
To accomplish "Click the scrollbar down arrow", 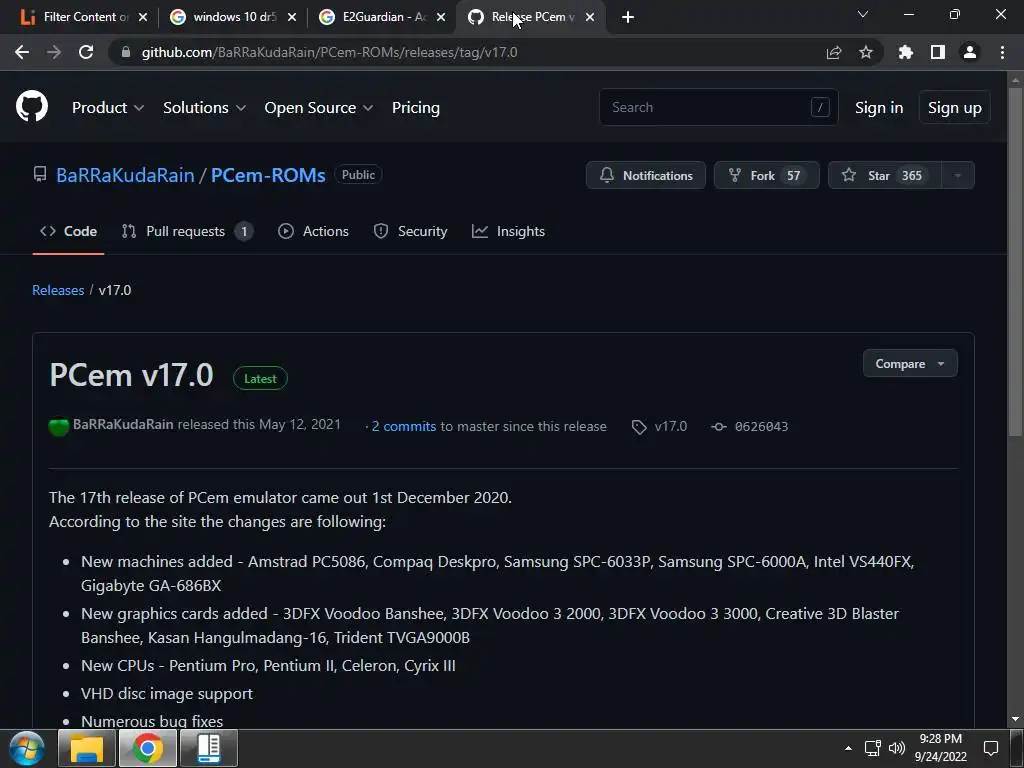I will point(1015,718).
